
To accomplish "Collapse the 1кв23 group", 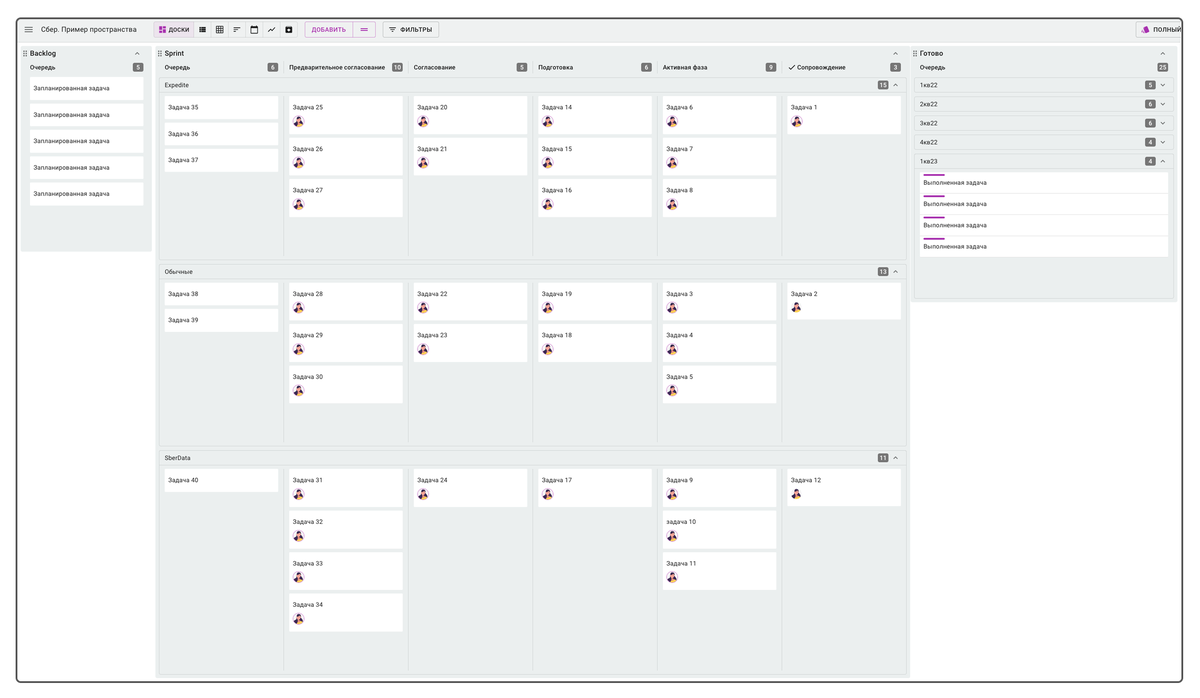I will click(x=1162, y=161).
